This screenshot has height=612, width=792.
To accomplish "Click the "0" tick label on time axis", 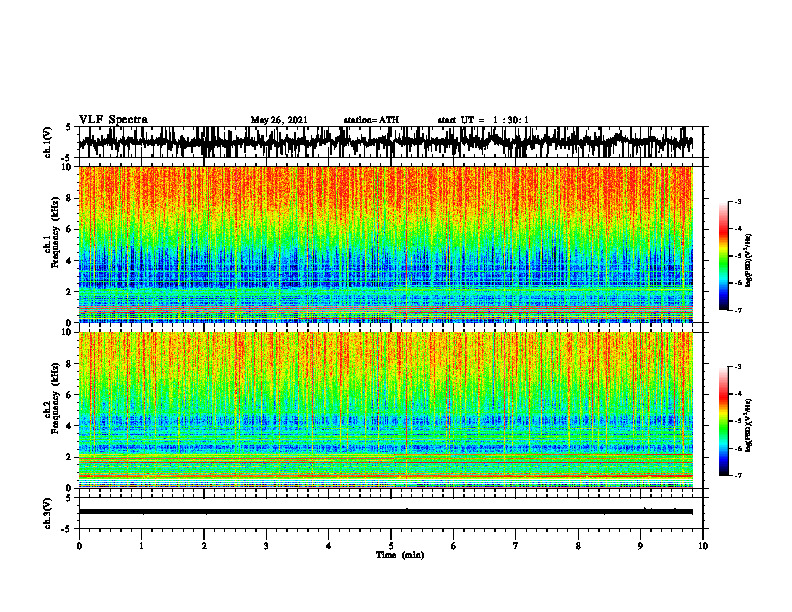I will pyautogui.click(x=79, y=546).
